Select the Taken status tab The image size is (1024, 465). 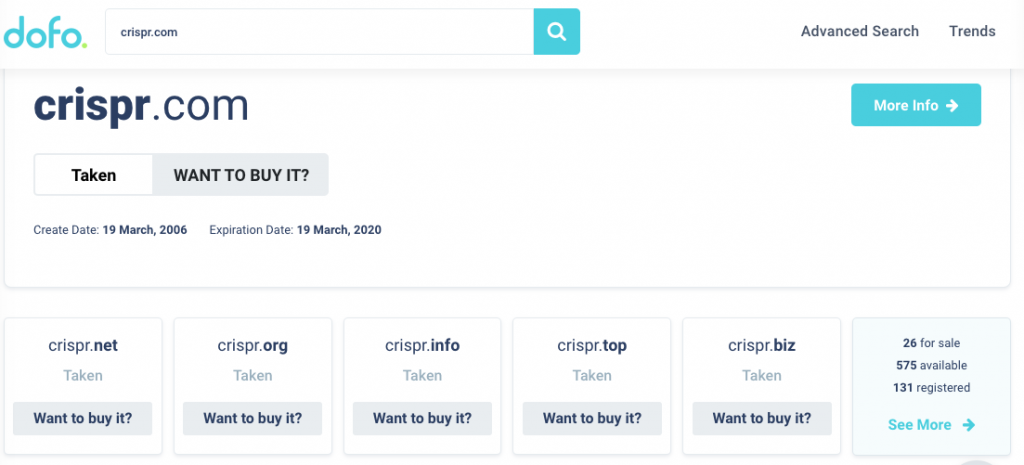[x=93, y=175]
